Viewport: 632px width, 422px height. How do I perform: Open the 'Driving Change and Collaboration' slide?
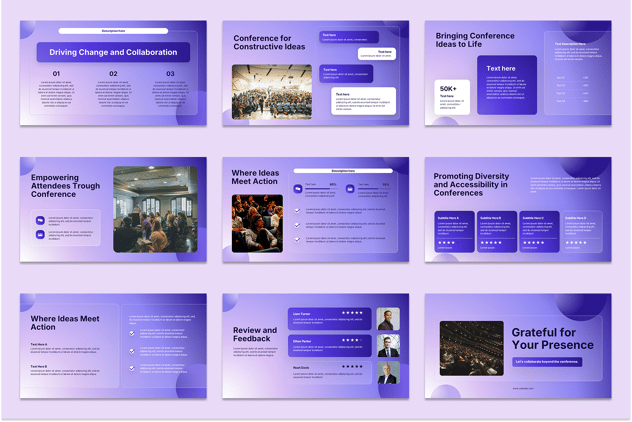(x=113, y=52)
